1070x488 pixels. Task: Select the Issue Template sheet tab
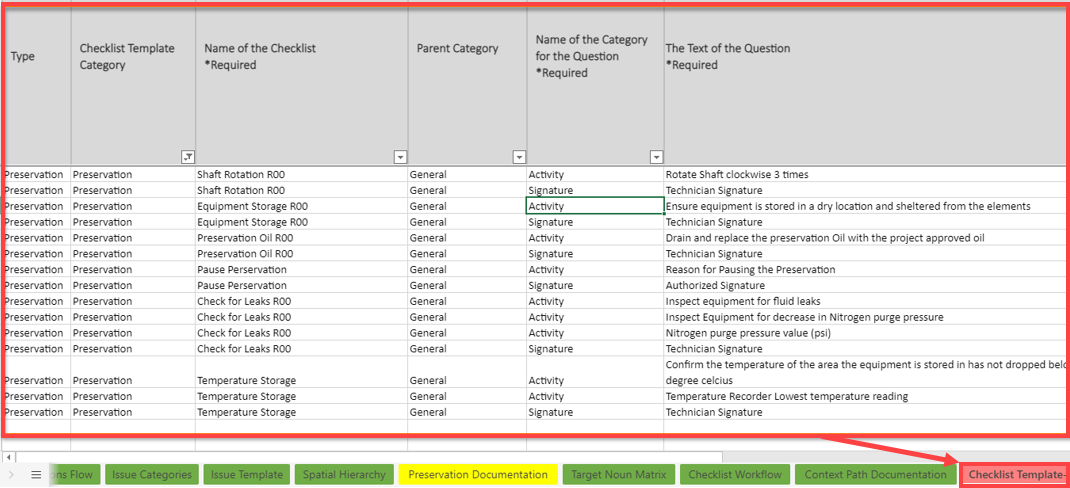click(x=247, y=475)
